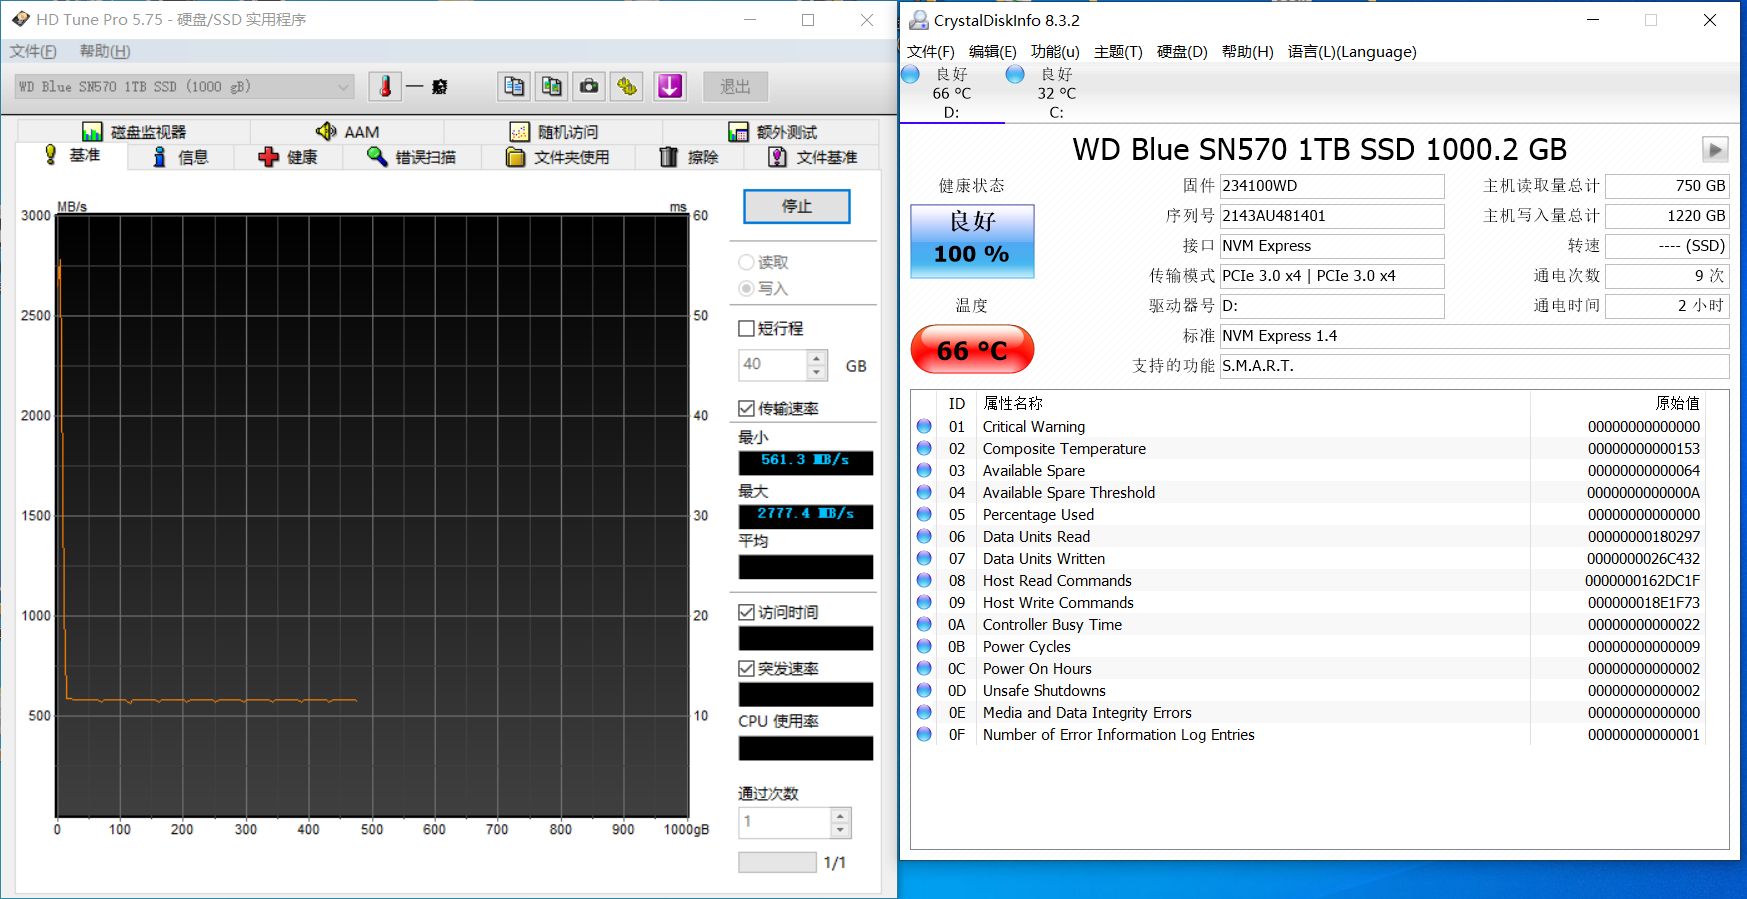This screenshot has width=1747, height=899.
Task: Open 功能(u) menu in CrystalDiskInfo
Action: [1055, 52]
